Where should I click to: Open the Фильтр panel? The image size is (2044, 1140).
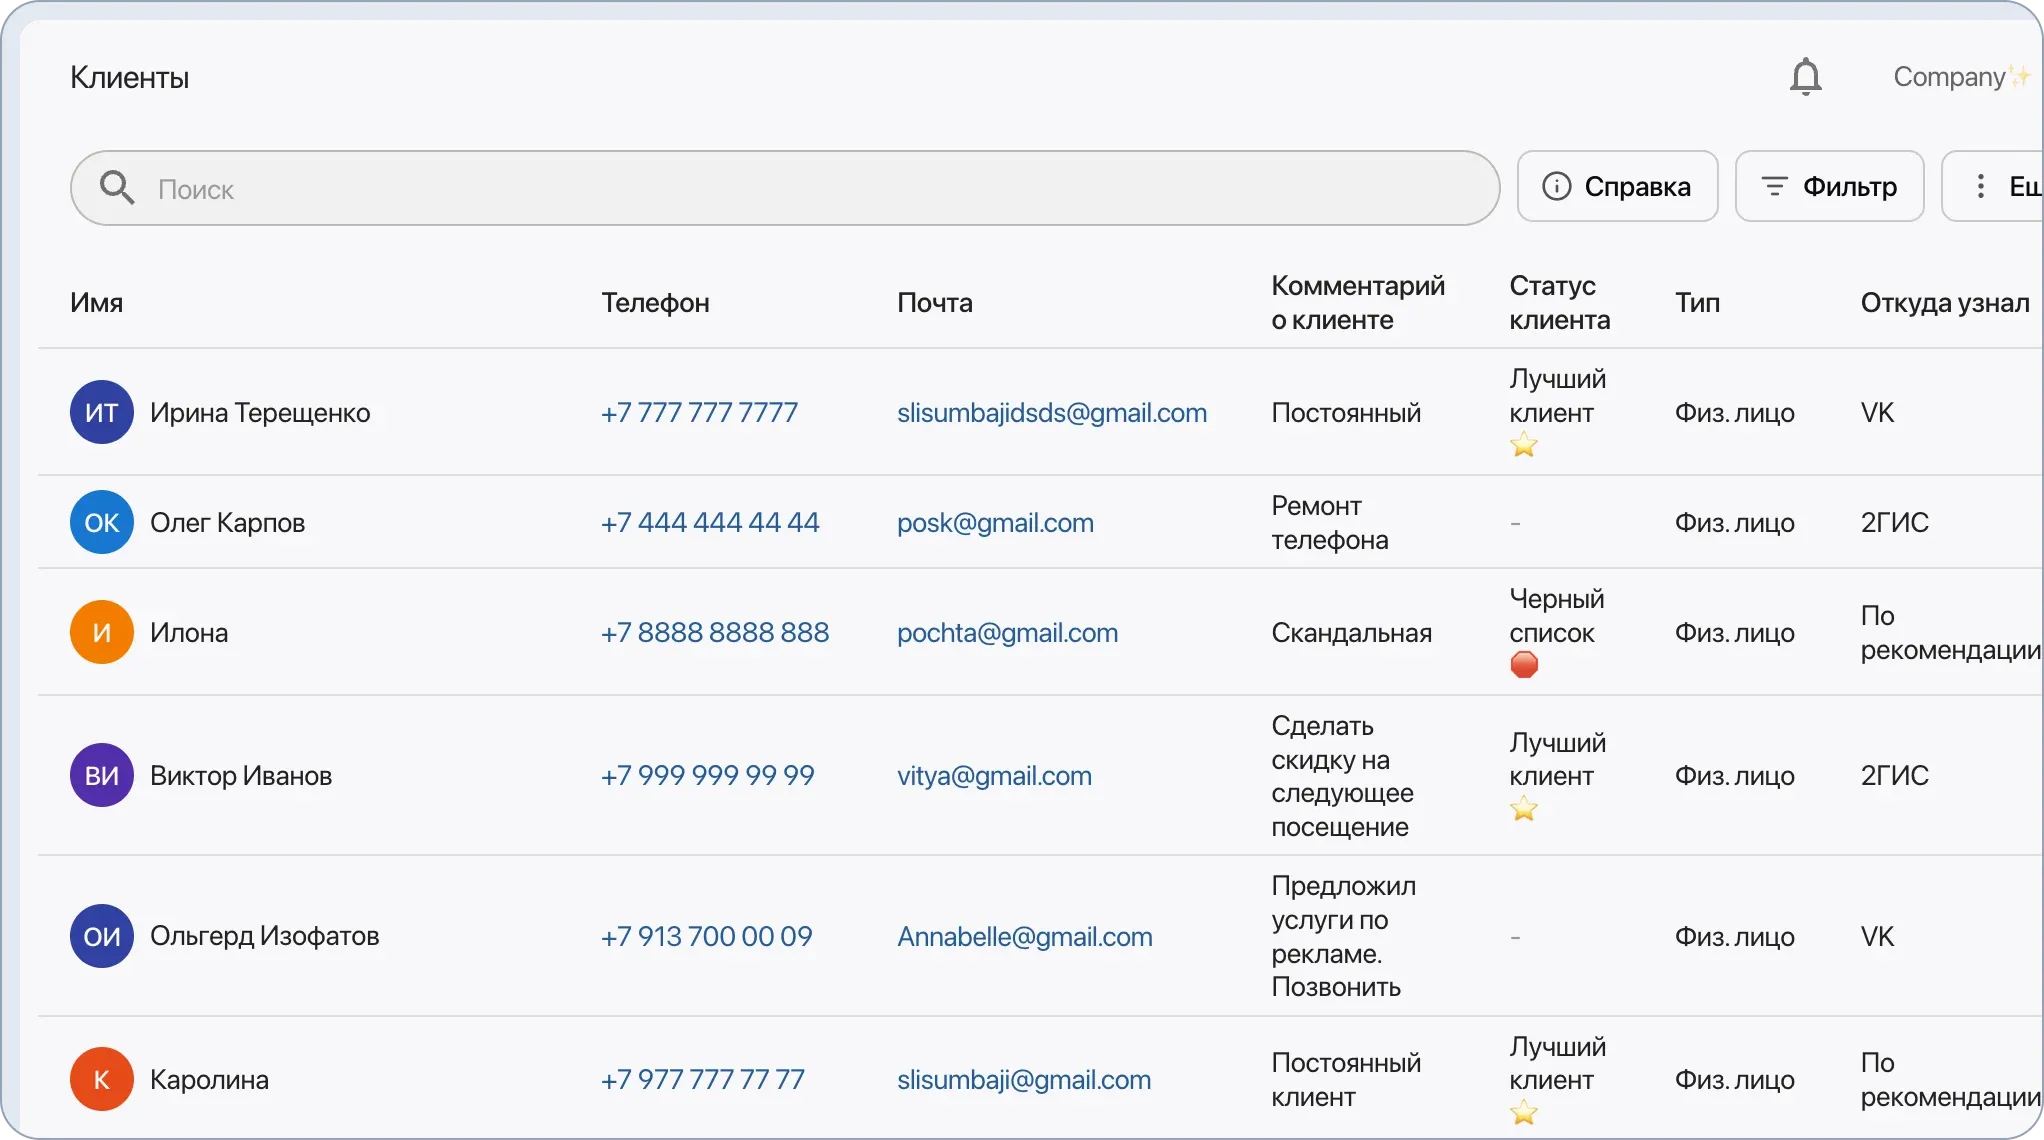point(1829,186)
